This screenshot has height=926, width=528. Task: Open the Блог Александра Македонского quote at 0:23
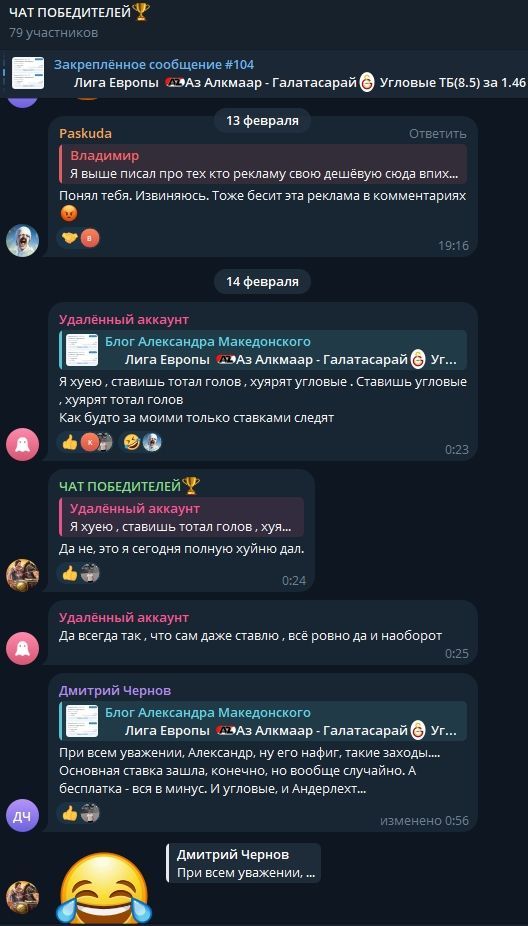coord(263,350)
